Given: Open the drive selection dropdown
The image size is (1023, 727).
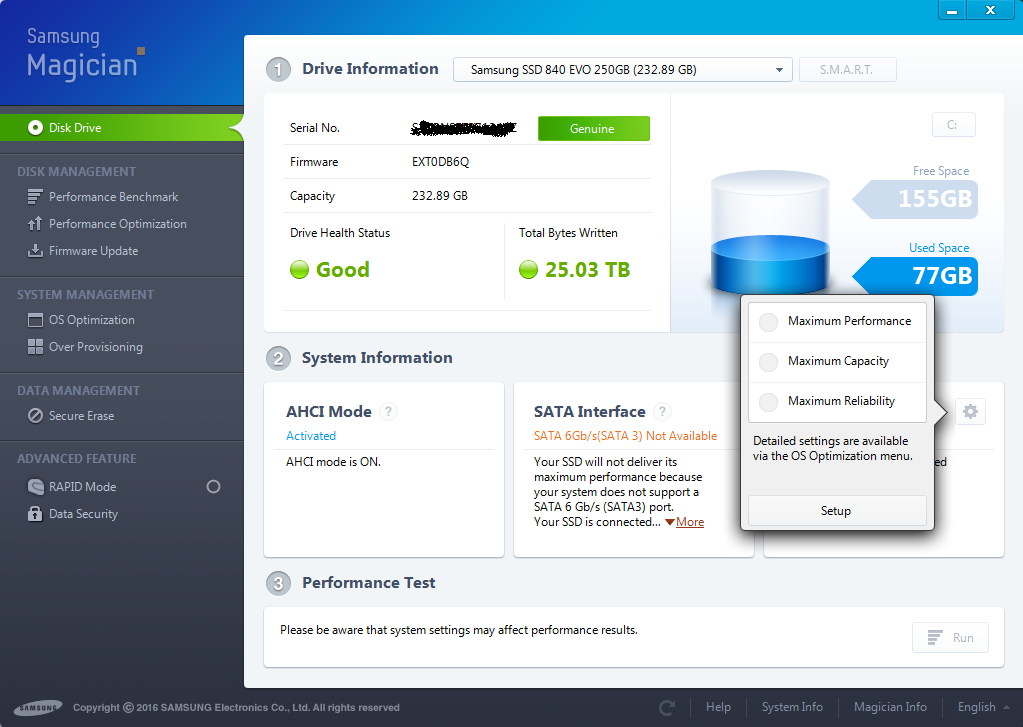Looking at the screenshot, I should 622,70.
